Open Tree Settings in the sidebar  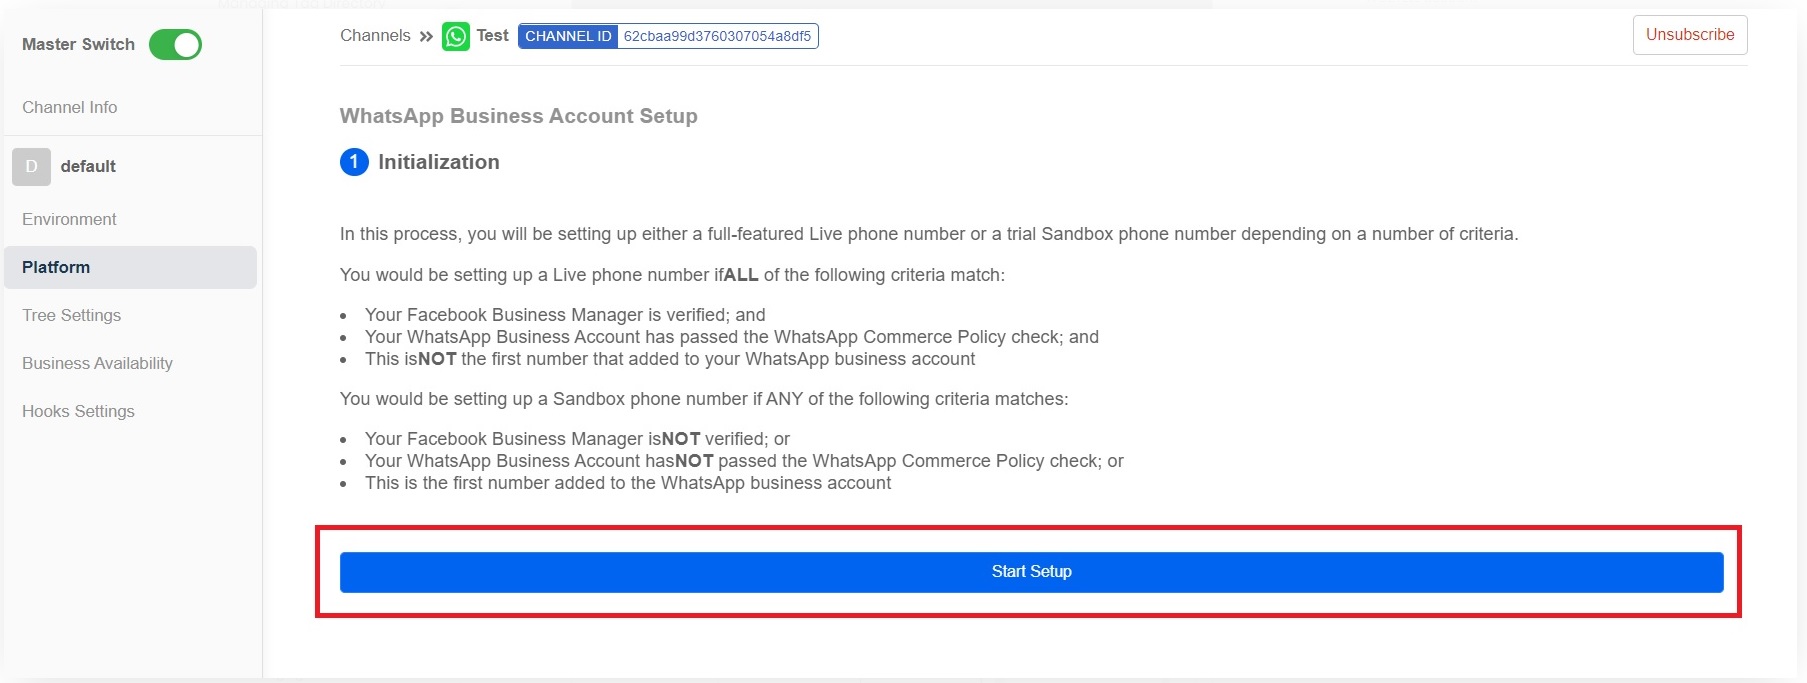71,315
